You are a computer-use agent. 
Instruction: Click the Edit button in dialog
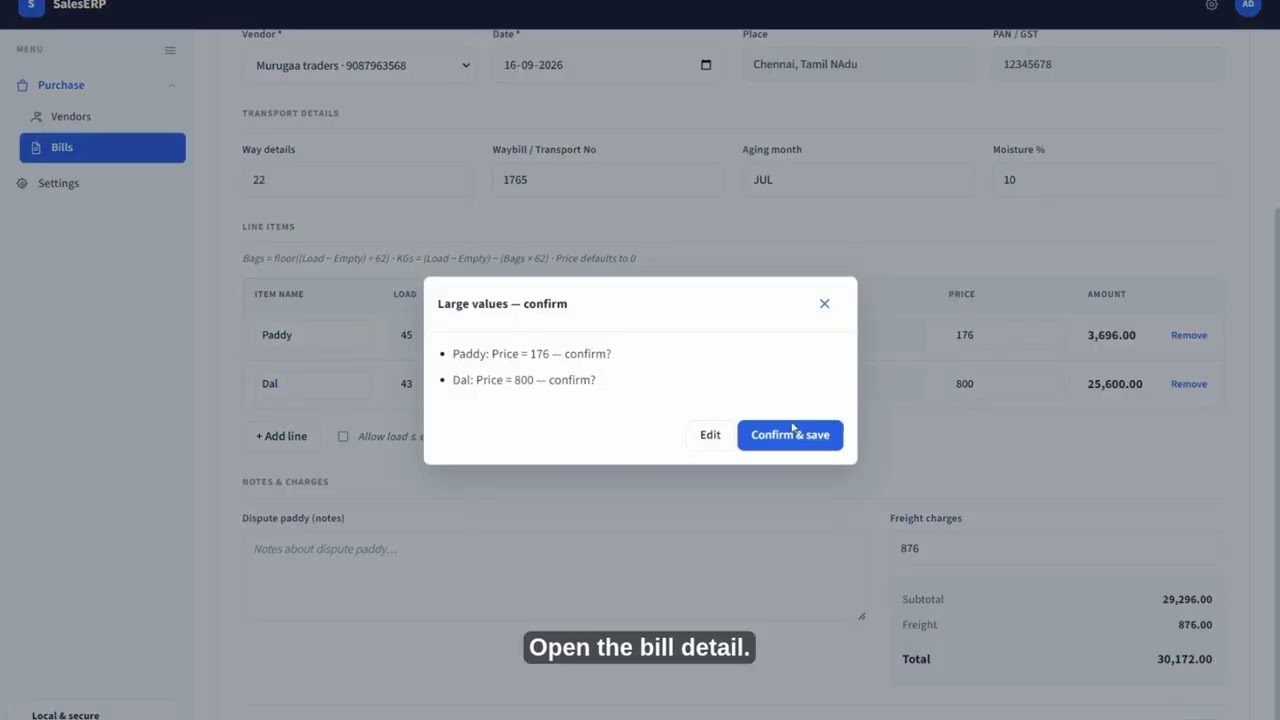(x=710, y=435)
